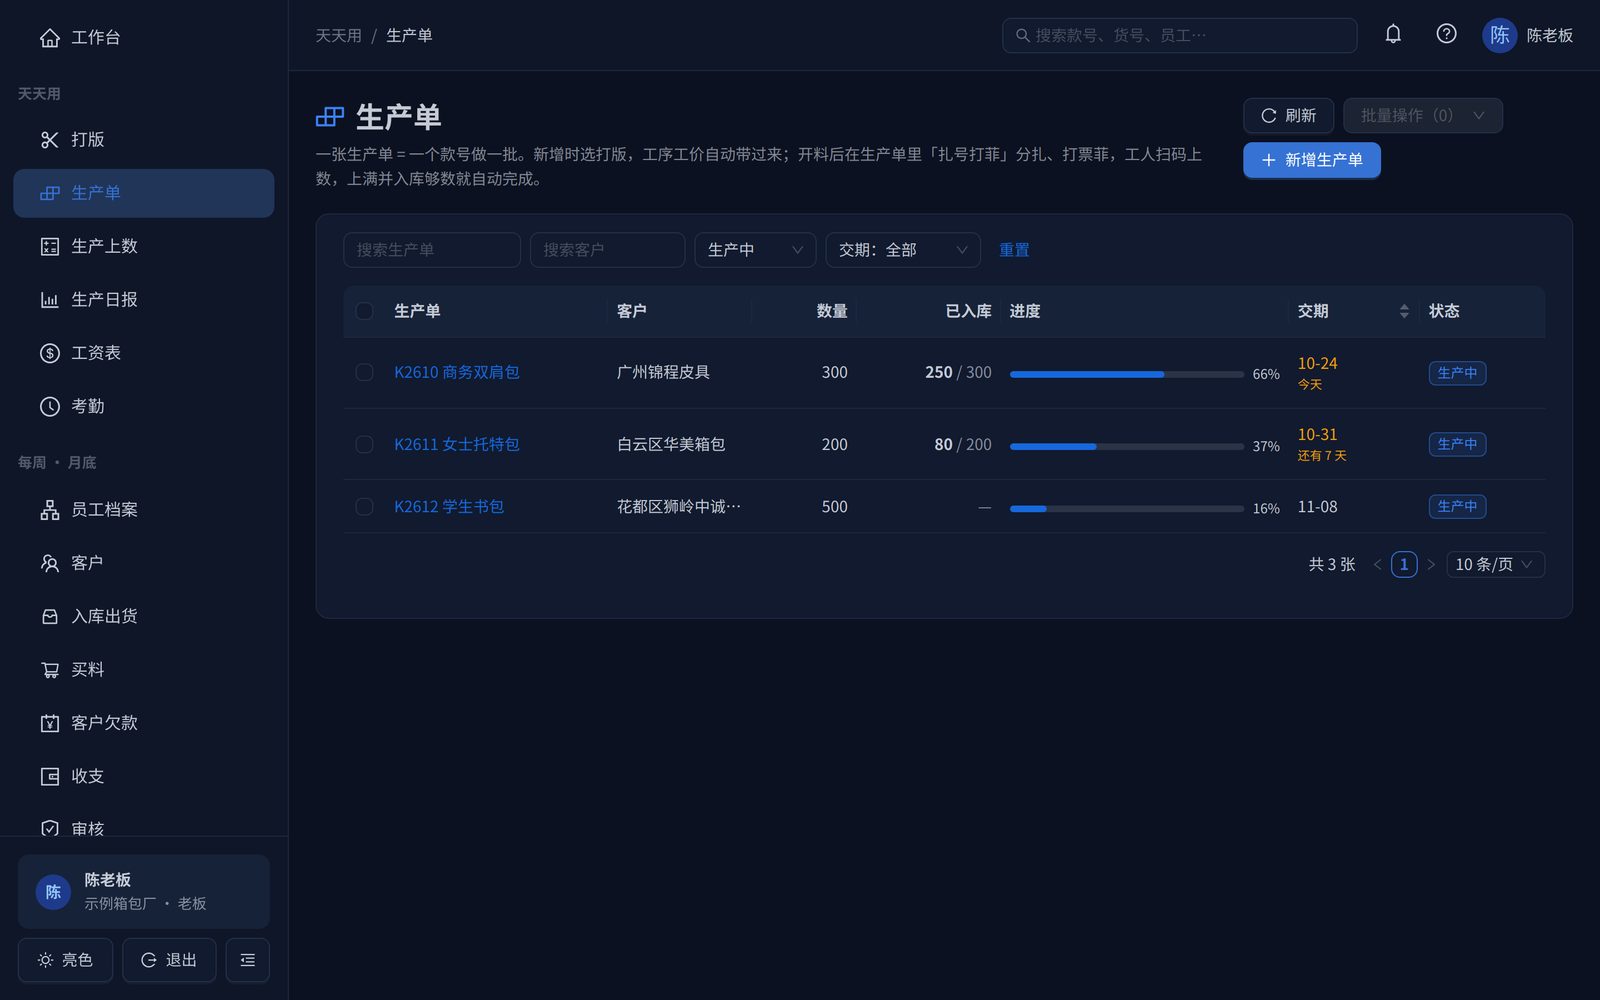Click 天天用 in the breadcrumb
Viewport: 1600px width, 1000px height.
tap(339, 36)
